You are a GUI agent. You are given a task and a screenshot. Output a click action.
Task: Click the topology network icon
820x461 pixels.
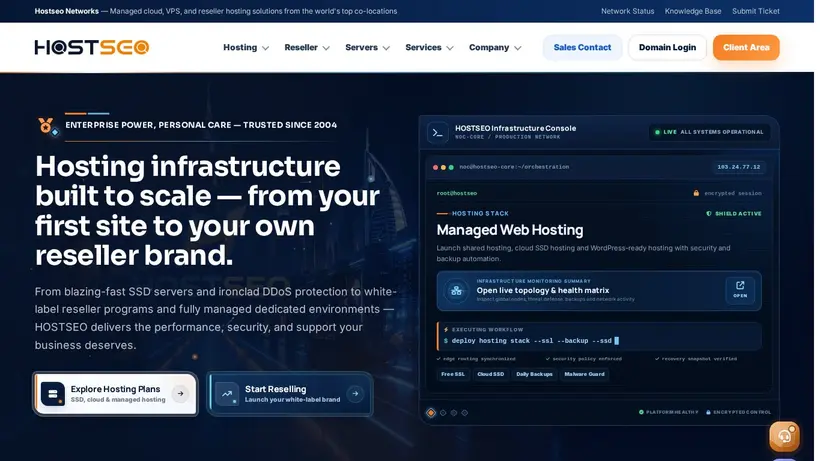pos(456,291)
